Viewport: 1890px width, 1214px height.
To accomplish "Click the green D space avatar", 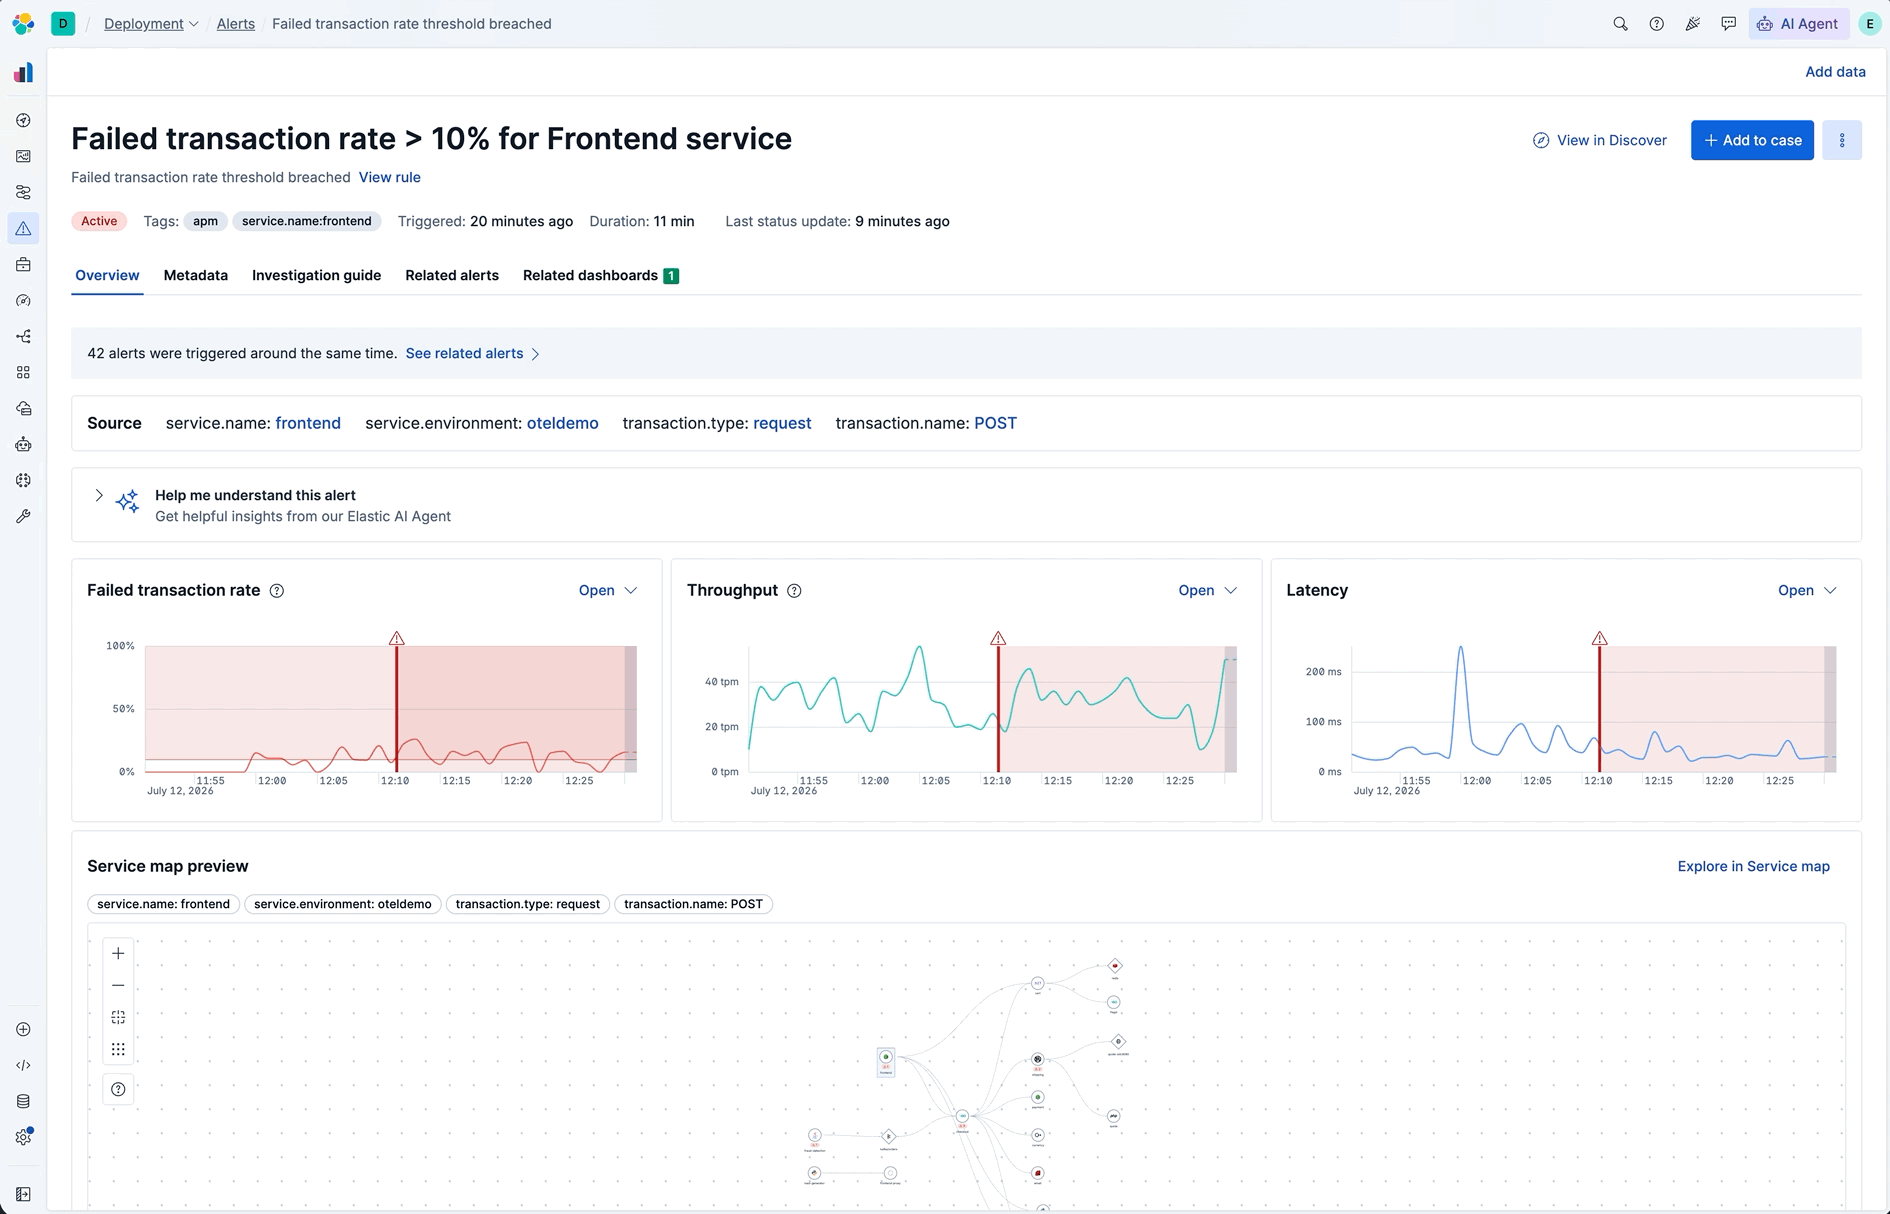I will [x=63, y=23].
